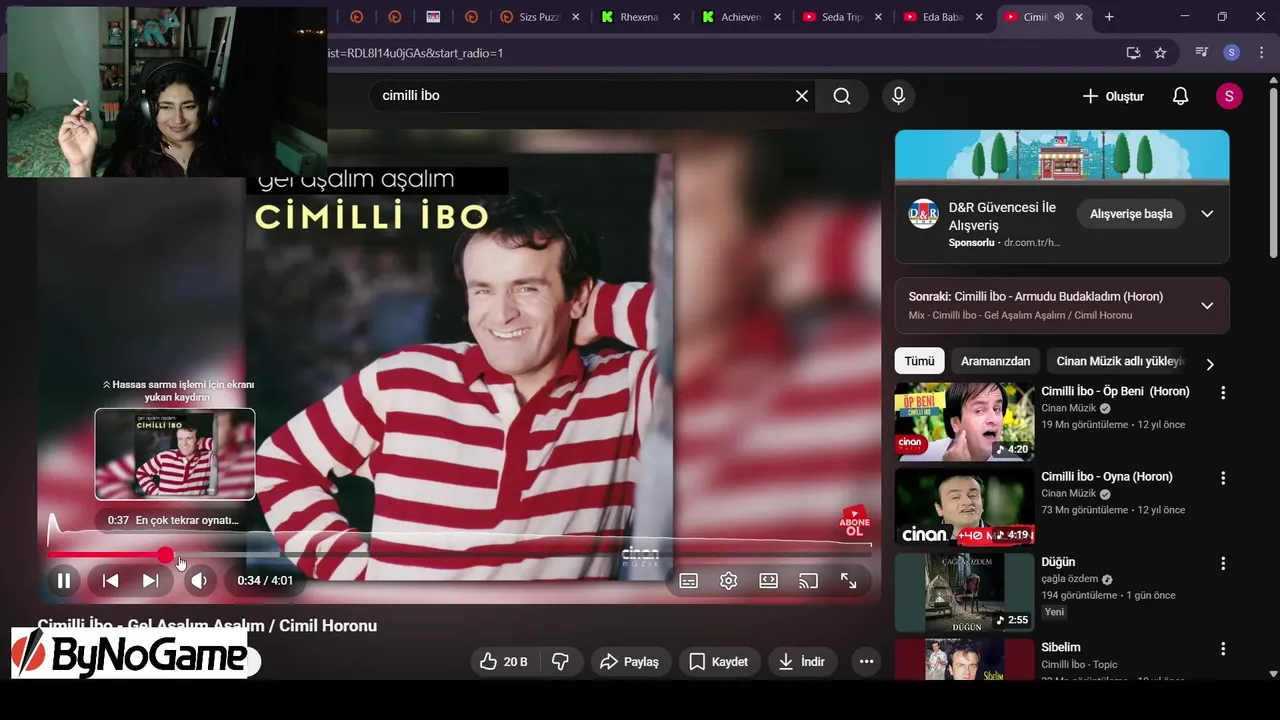Switch to Seda Trip browser tab
The width and height of the screenshot is (1280, 720).
(841, 17)
